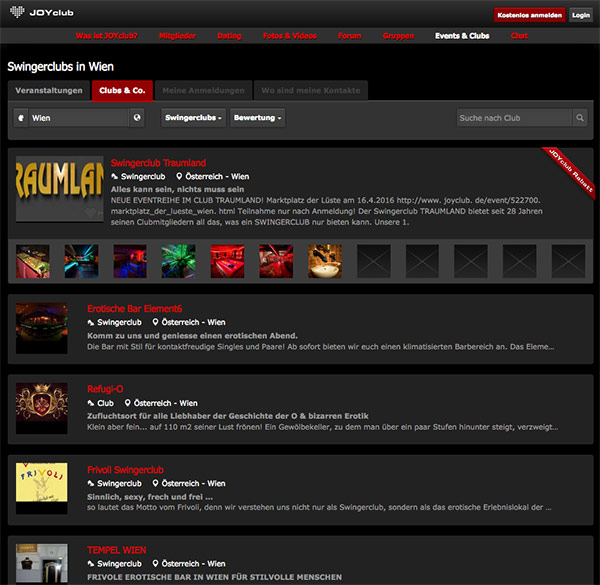
Task: Open the Erotische Bar Element6 link
Action: (135, 309)
